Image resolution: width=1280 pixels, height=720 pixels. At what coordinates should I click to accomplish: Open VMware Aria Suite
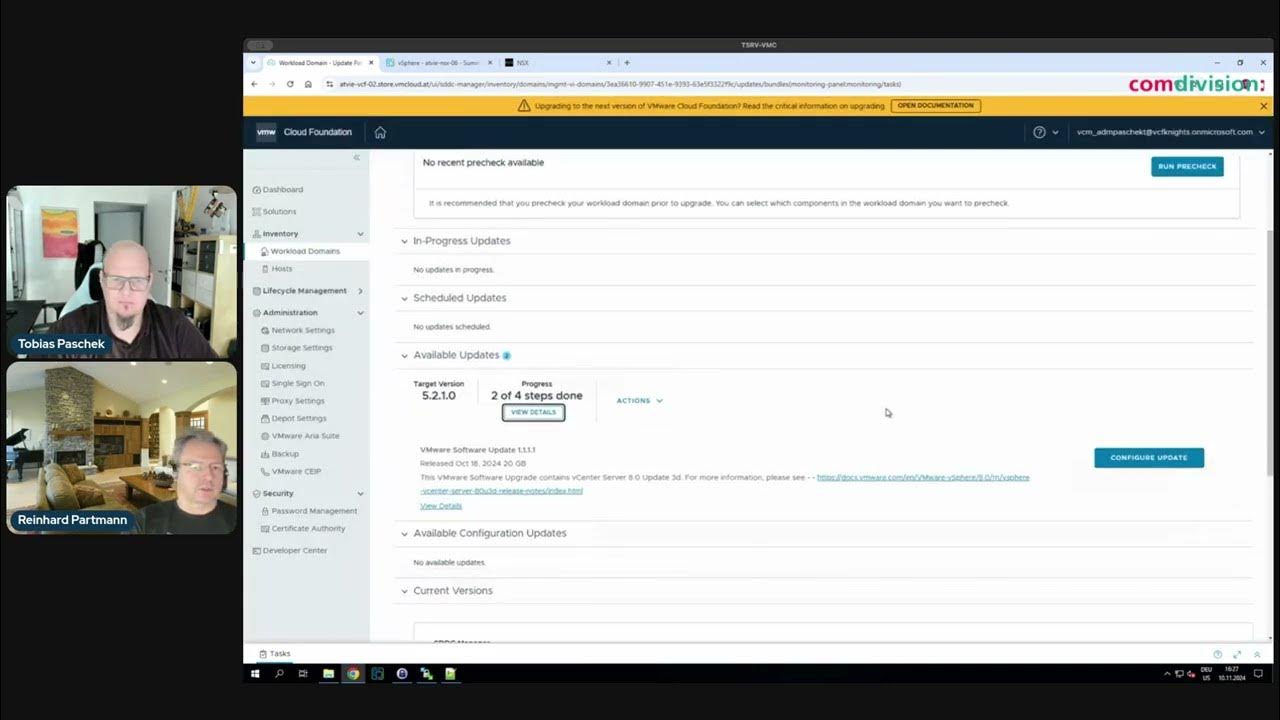305,436
